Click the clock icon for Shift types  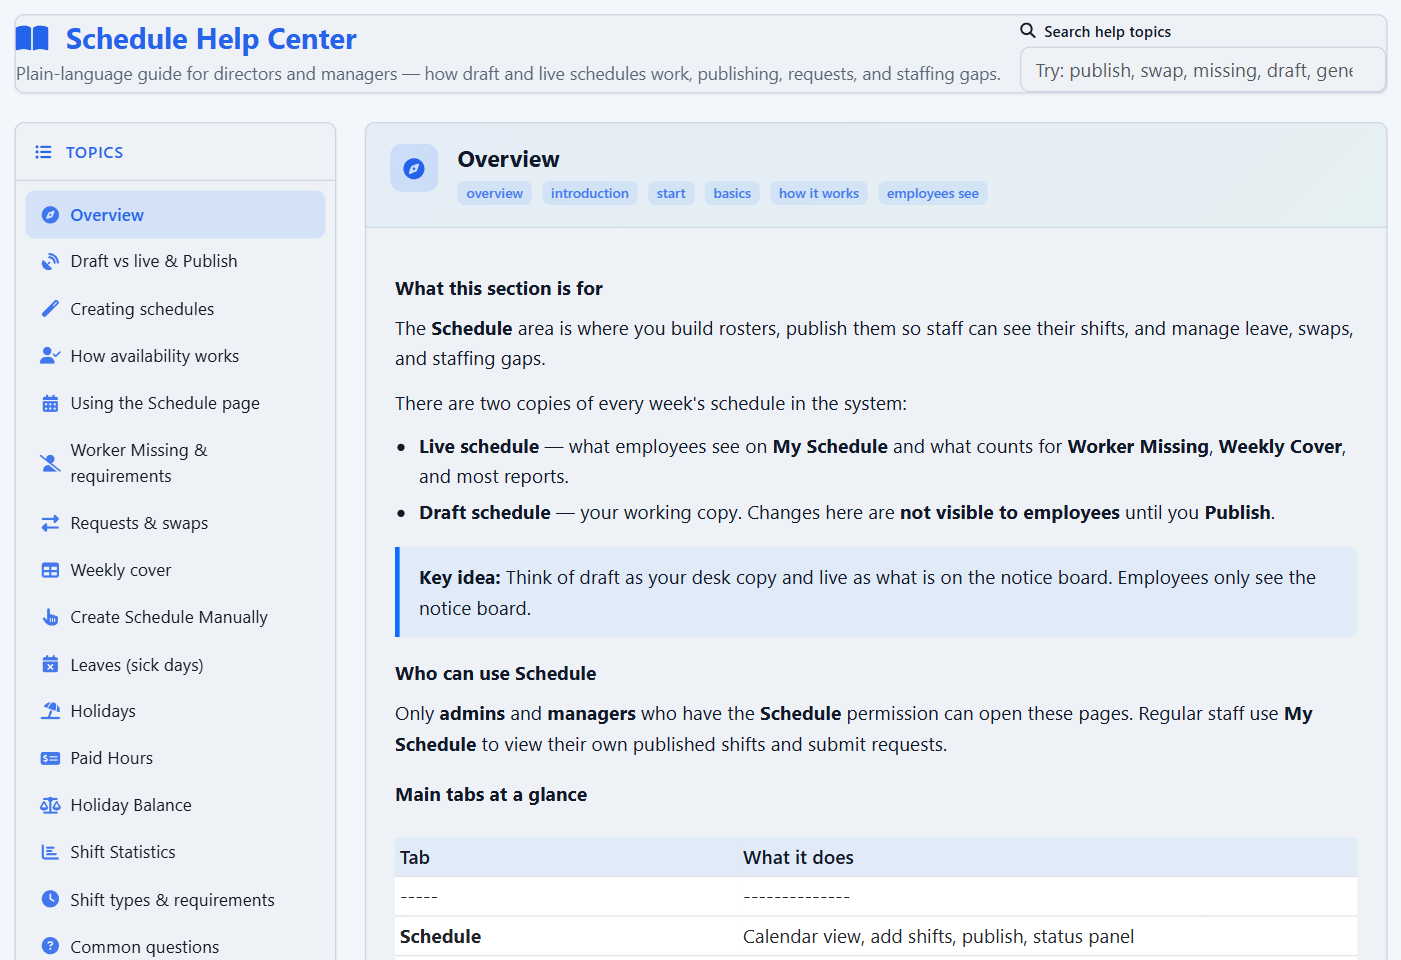(50, 899)
